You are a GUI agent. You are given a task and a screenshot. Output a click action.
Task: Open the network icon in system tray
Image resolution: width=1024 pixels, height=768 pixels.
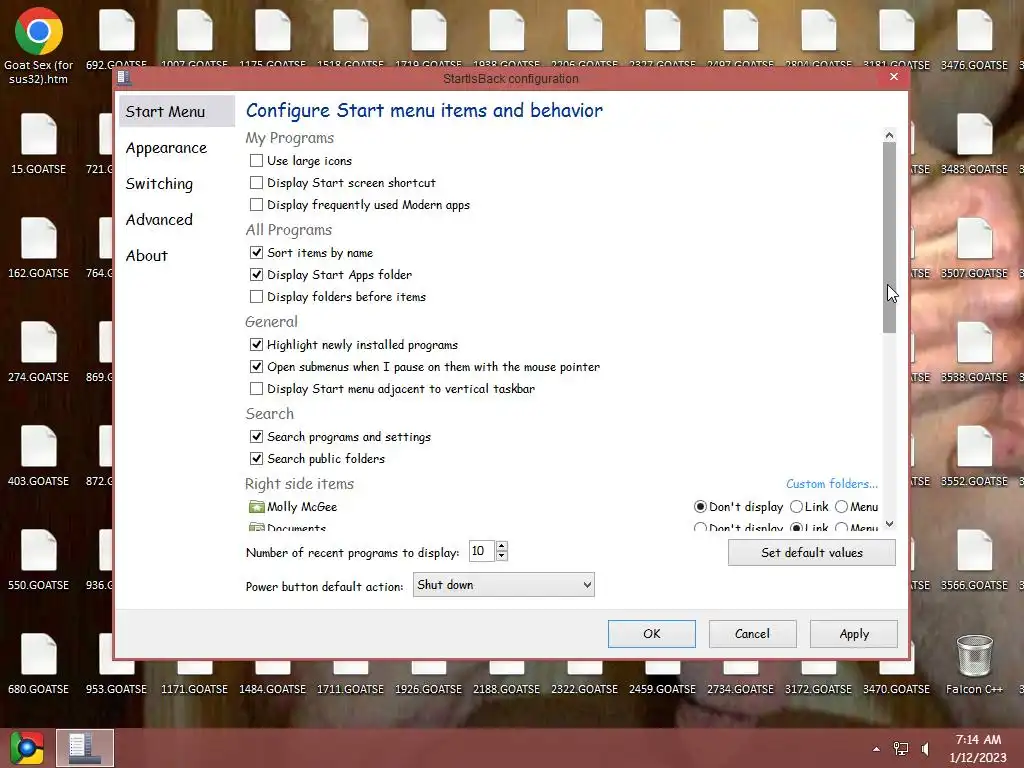[901, 748]
